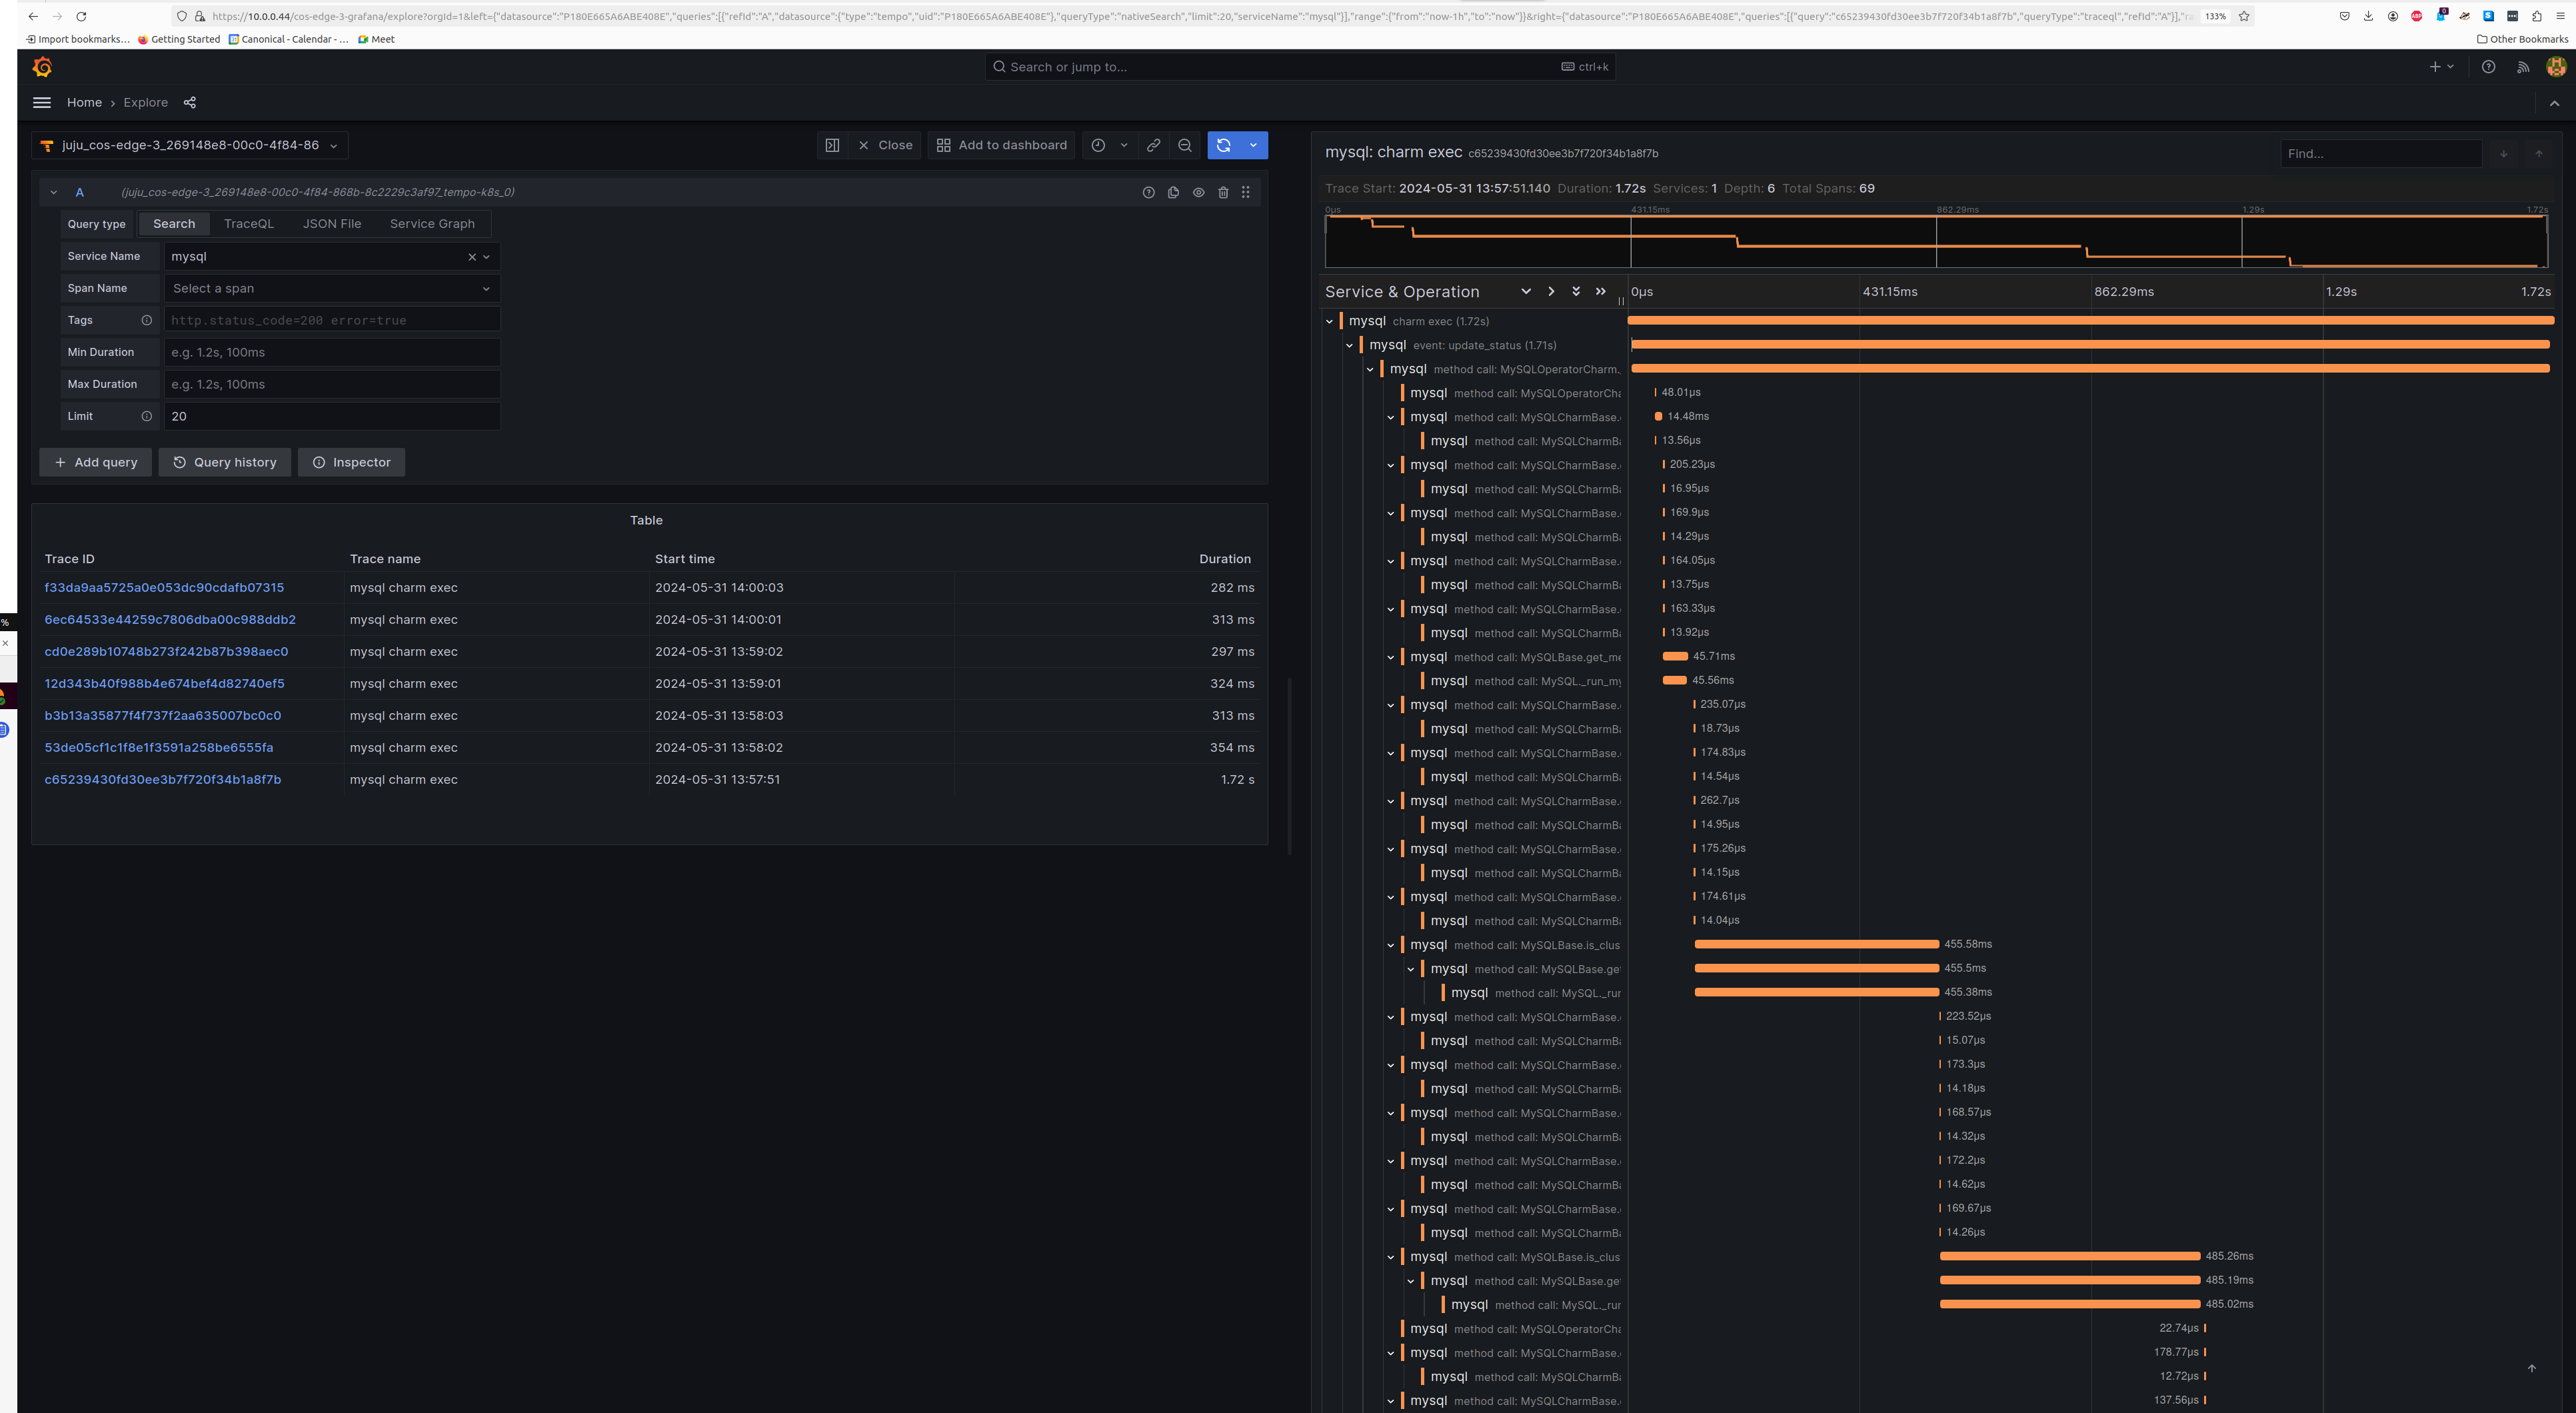The height and width of the screenshot is (1413, 2576).
Task: Copy shortened link for this exploration
Action: pos(1153,145)
